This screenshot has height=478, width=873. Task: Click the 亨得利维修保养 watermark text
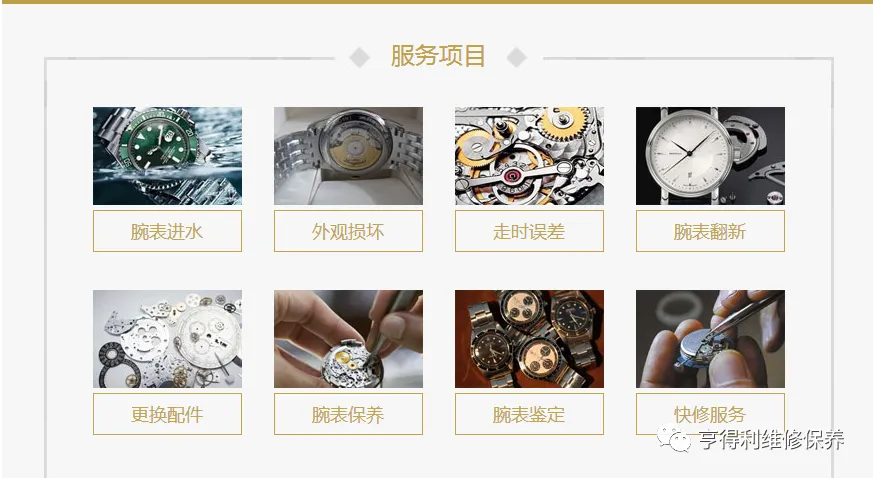tap(772, 440)
